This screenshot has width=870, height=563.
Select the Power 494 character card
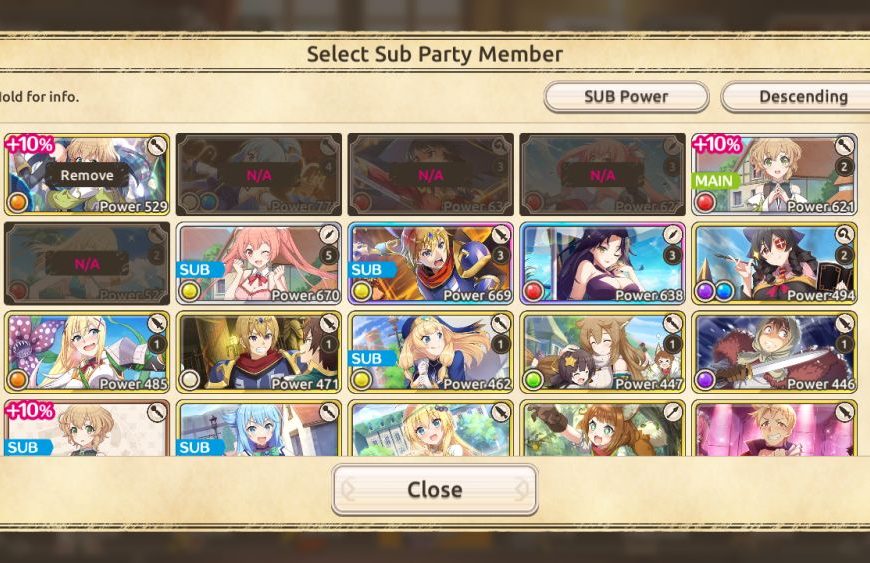point(775,263)
